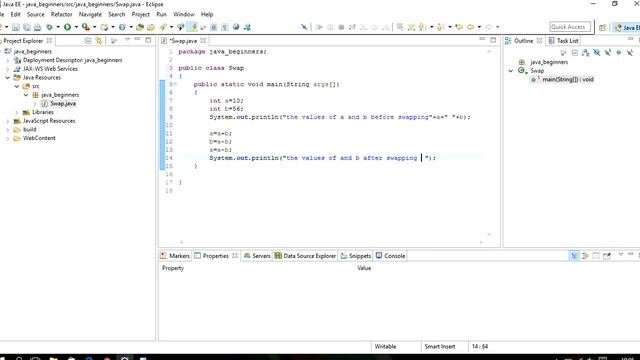Toggle Sort in the Outline toolbar
The image size is (640, 360).
[x=586, y=53]
